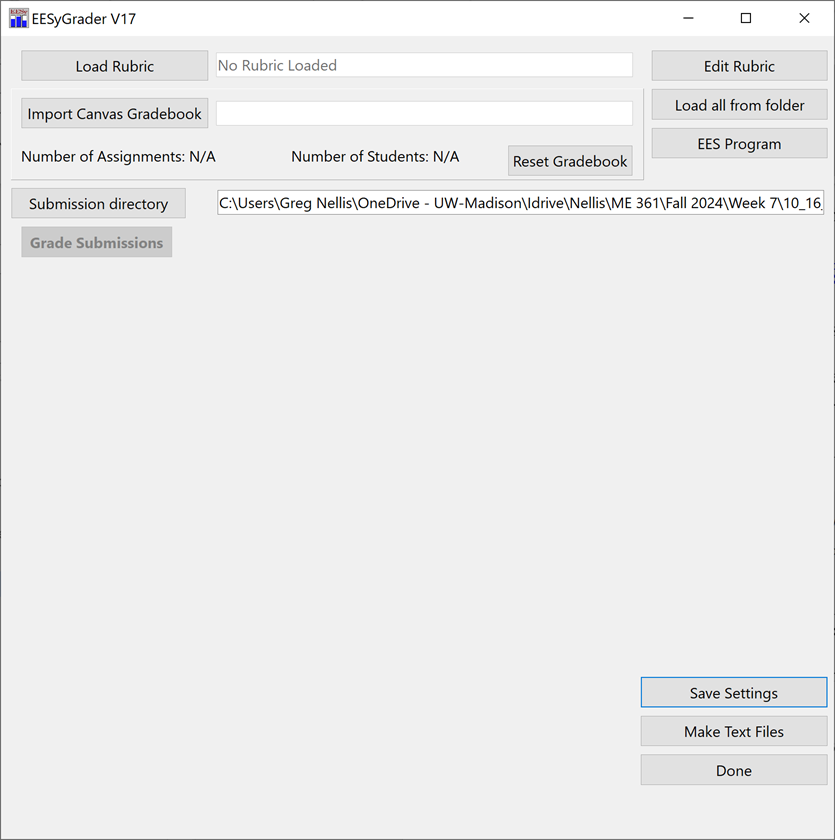Click Load all from folder

tap(739, 105)
